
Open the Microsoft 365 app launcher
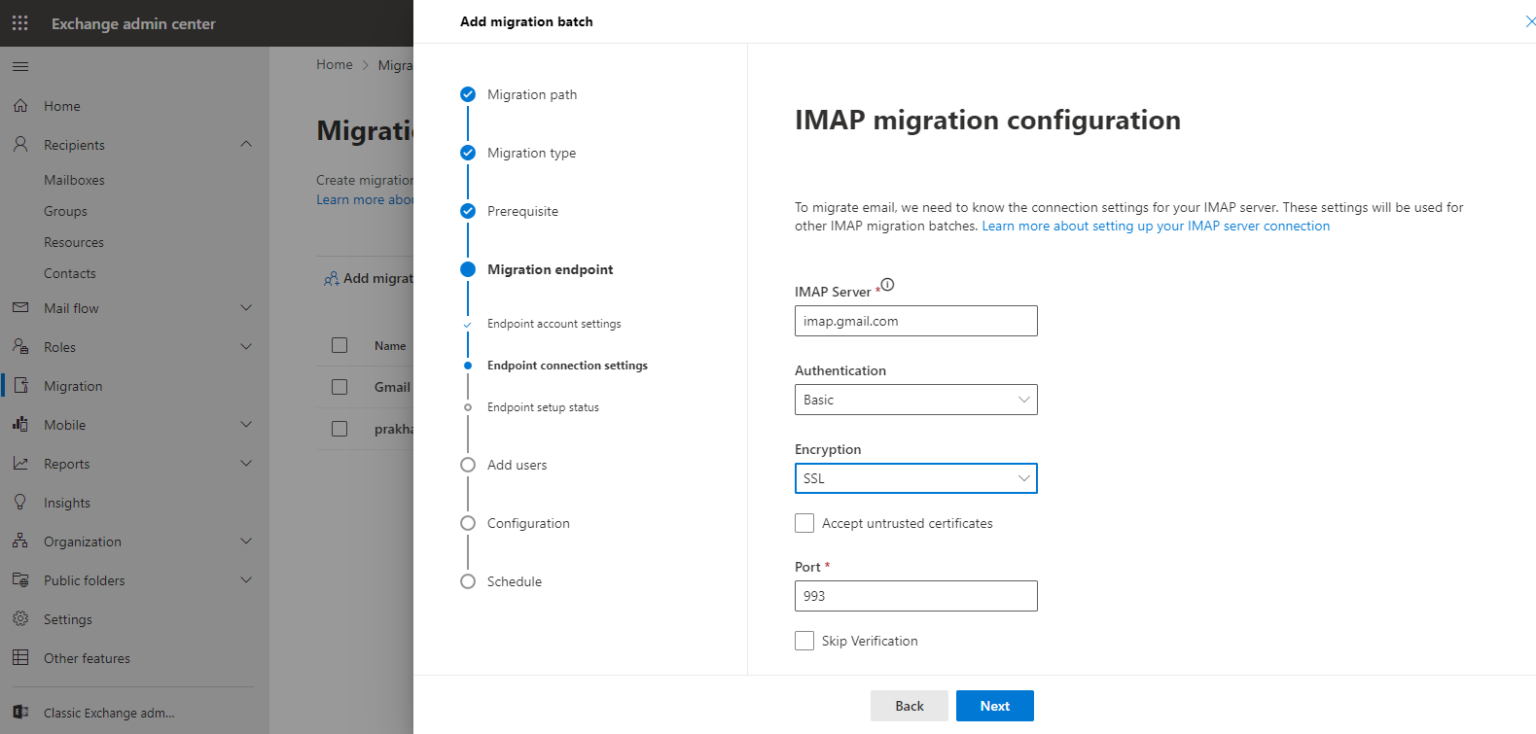[x=18, y=21]
